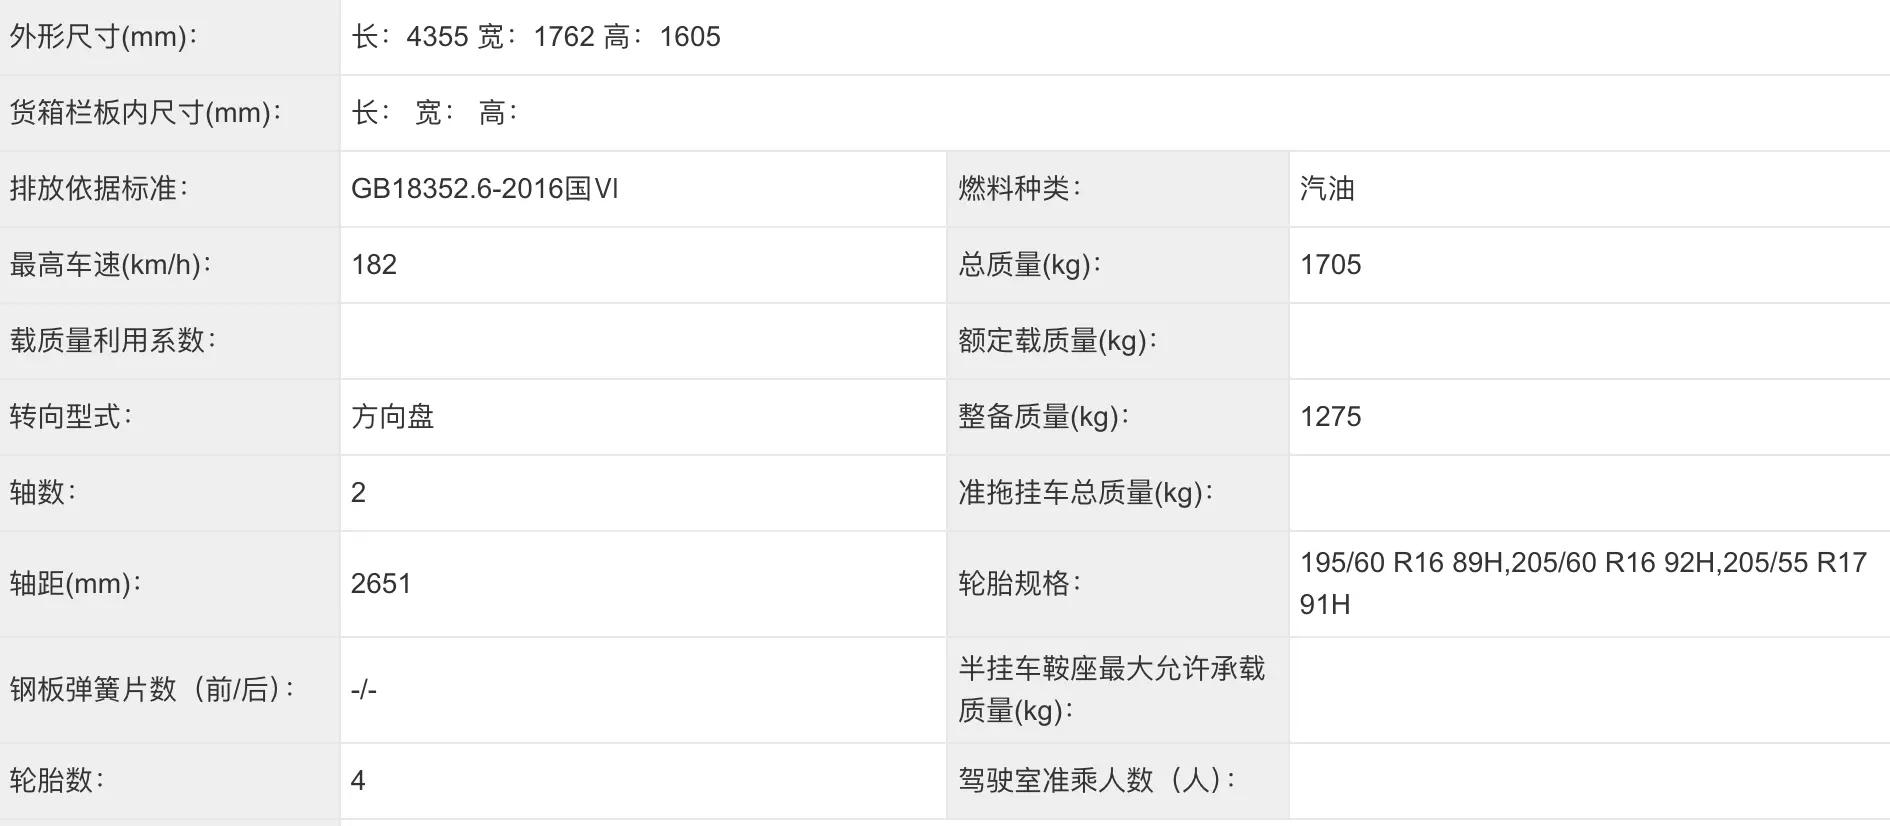Click the tire specification text 195/60 R16 89H

tap(1401, 563)
